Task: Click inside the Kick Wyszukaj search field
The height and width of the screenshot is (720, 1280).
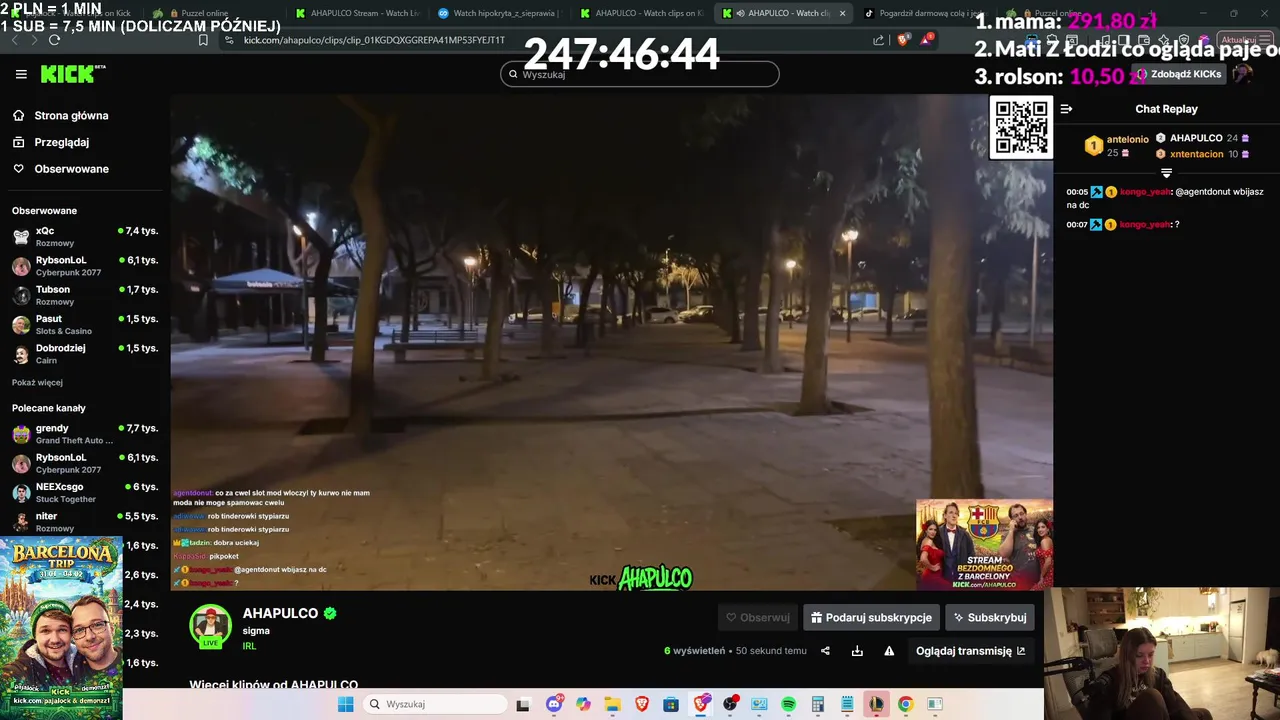Action: (640, 74)
